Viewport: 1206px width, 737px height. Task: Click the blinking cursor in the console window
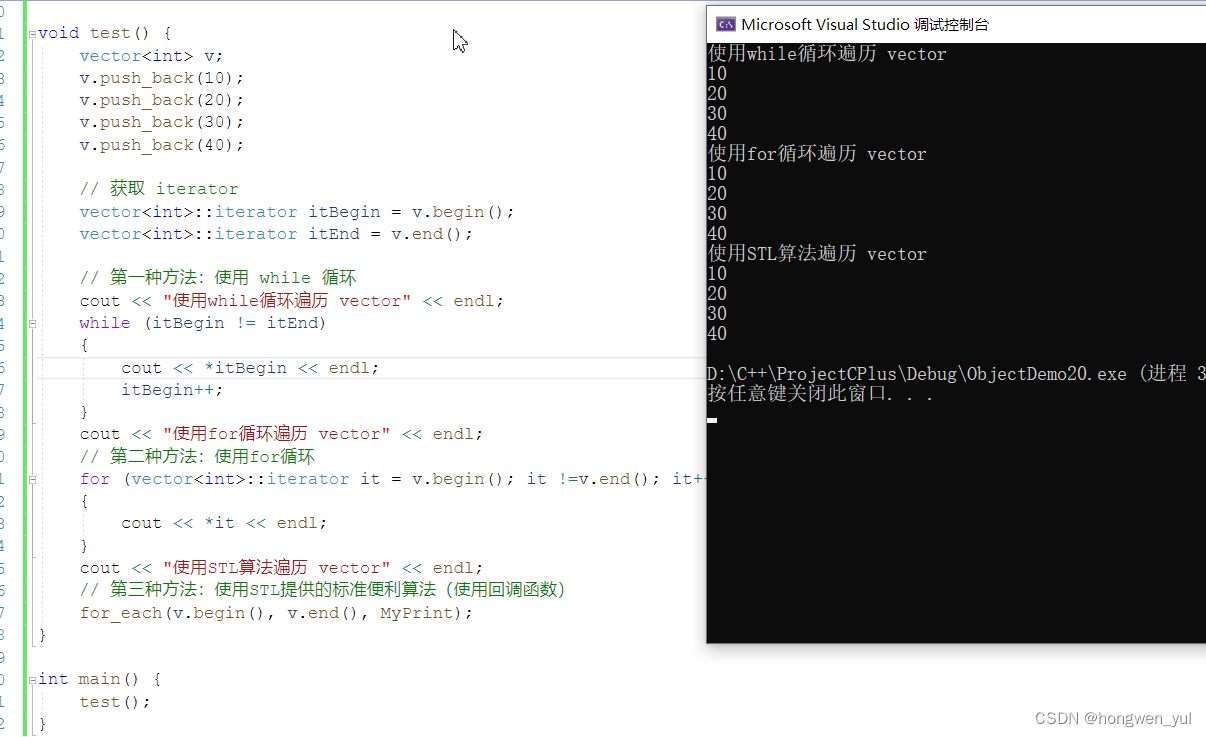(x=711, y=420)
